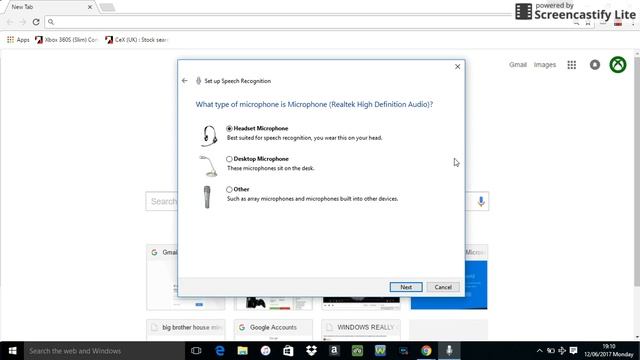Open iTunes from the taskbar
Viewport: 640px width, 360px height.
click(x=265, y=351)
